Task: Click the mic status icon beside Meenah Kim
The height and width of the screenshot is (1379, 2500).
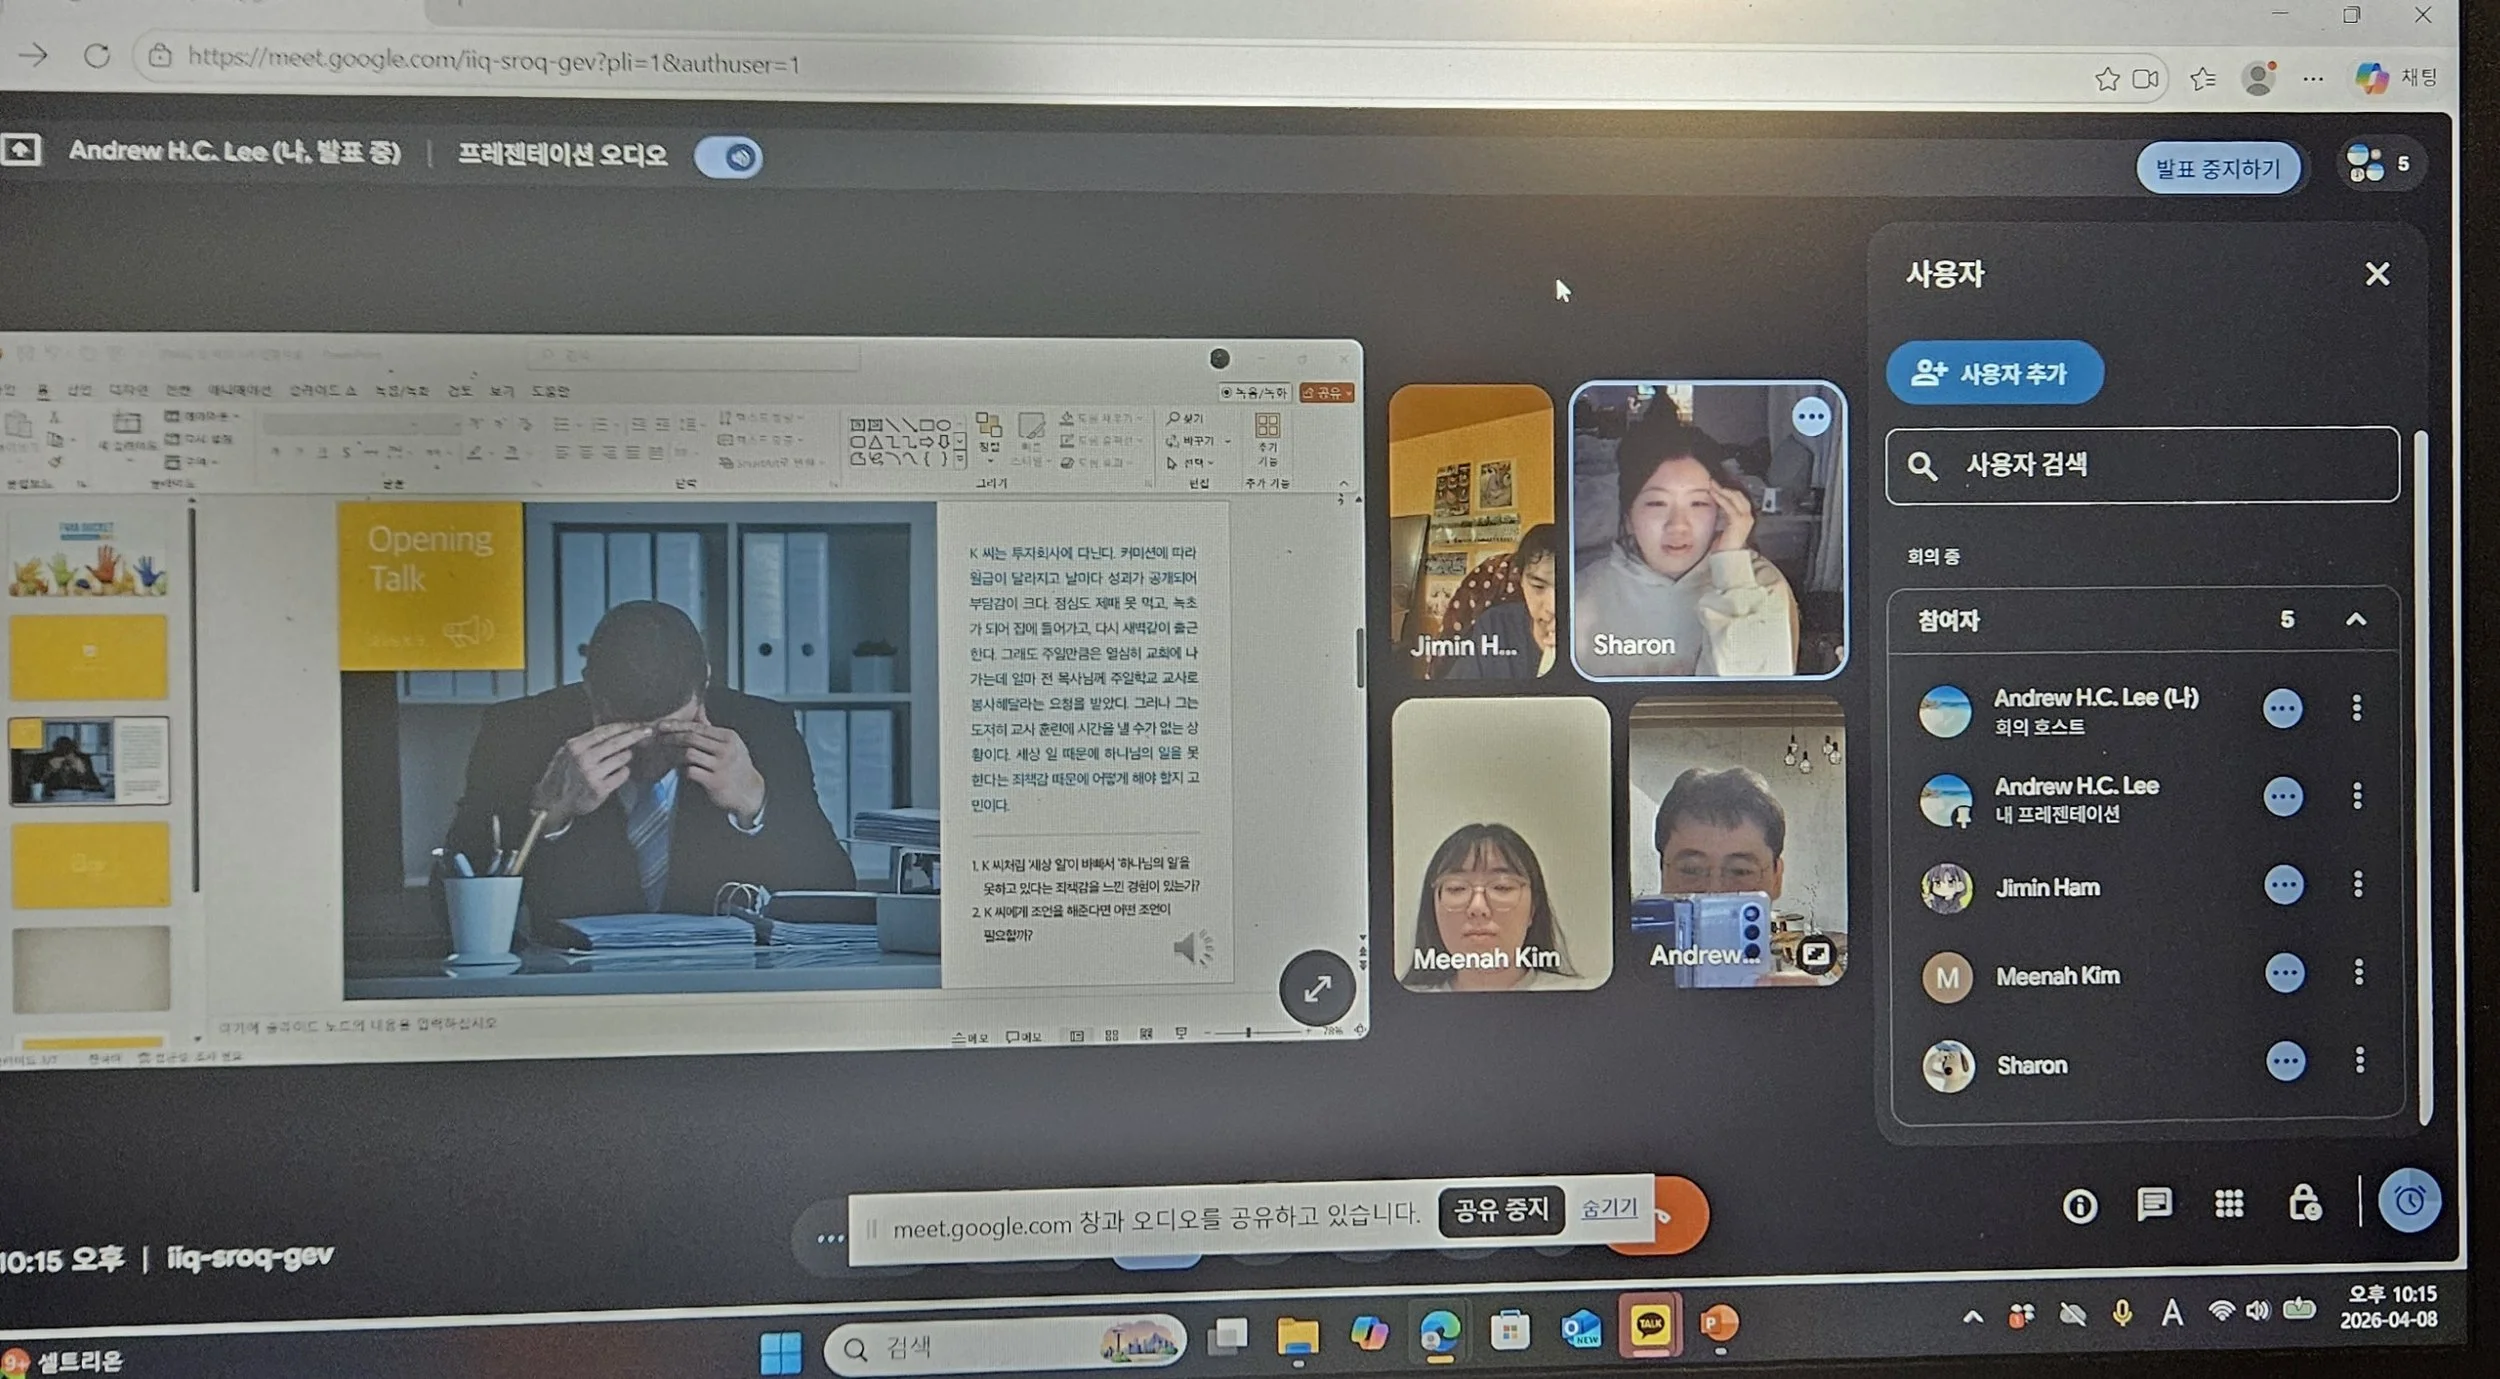Action: (x=2285, y=973)
